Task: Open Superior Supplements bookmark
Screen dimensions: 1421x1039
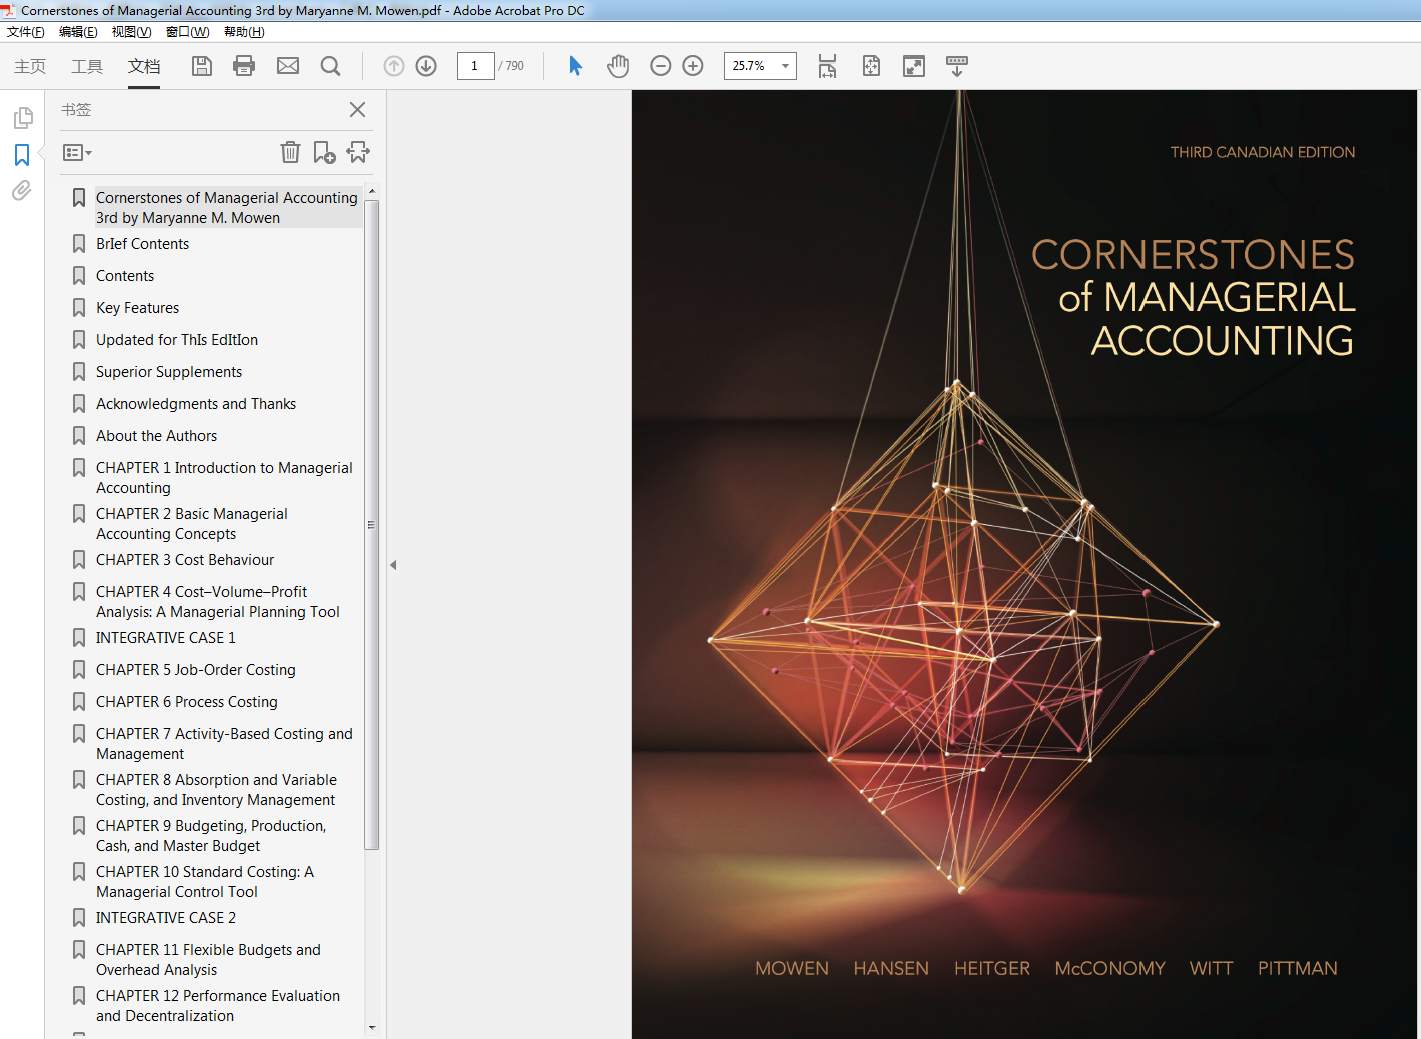Action: click(x=169, y=372)
